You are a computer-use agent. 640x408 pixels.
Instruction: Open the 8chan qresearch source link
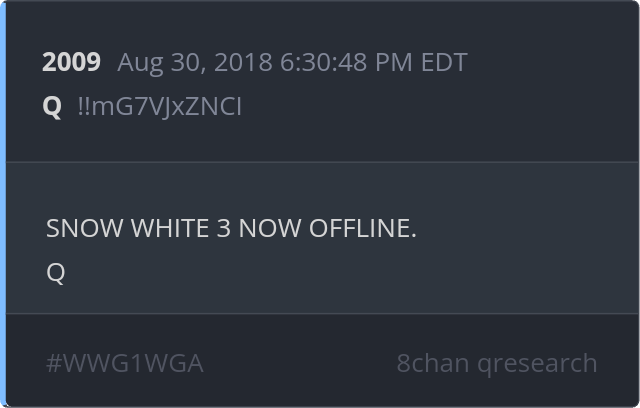click(x=497, y=363)
